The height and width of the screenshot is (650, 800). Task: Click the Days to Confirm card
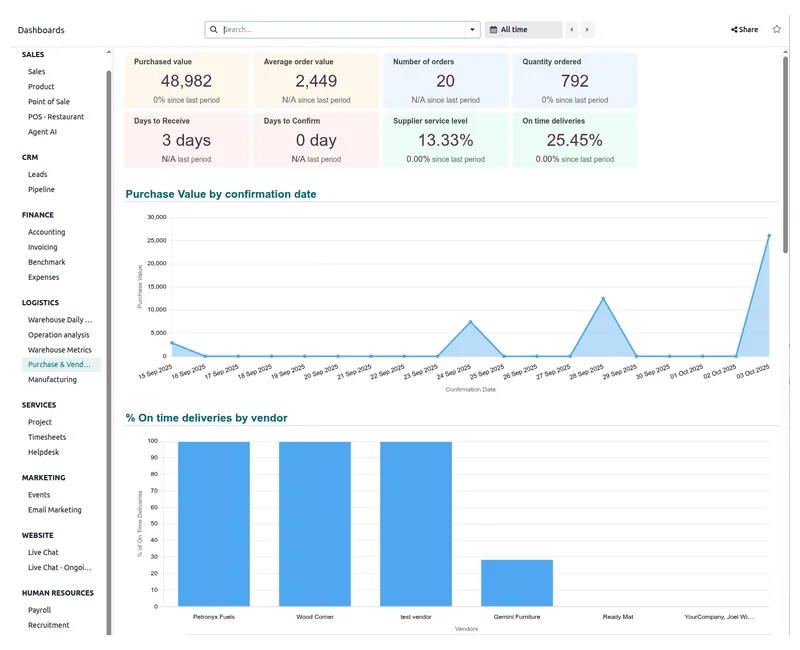click(316, 140)
